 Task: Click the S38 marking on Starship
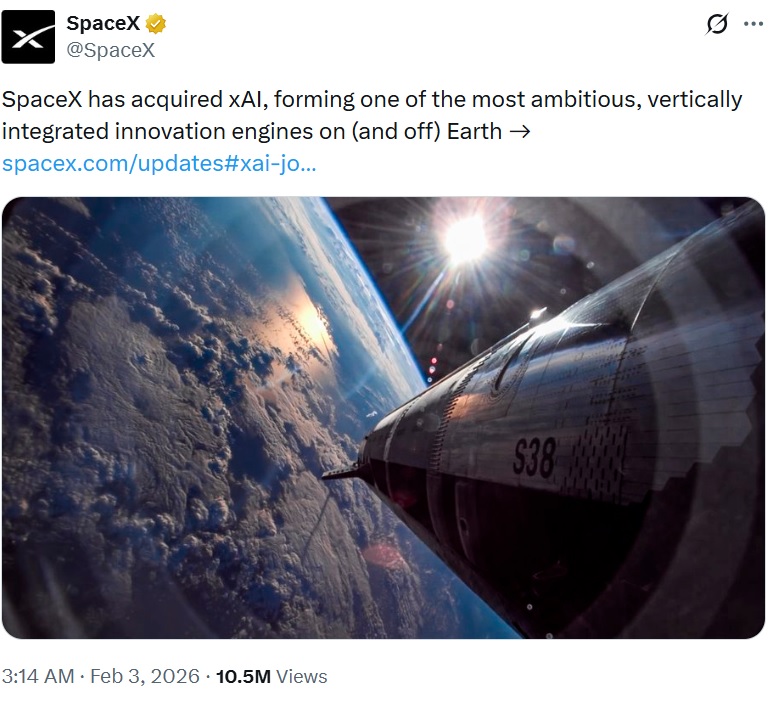click(x=533, y=459)
